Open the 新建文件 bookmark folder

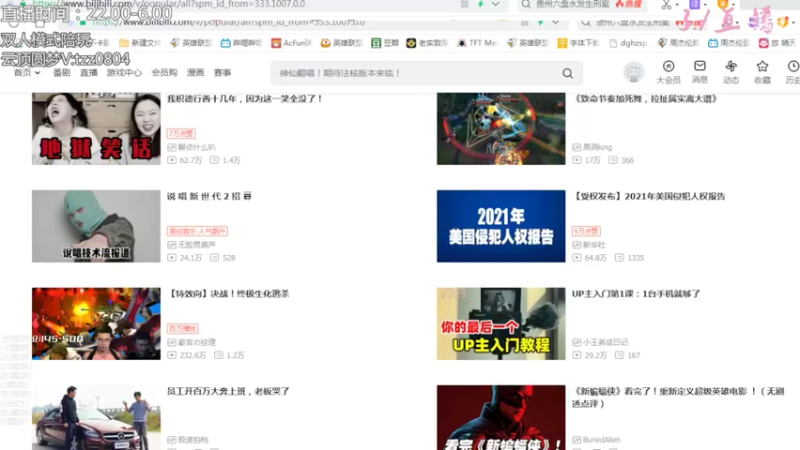139,43
